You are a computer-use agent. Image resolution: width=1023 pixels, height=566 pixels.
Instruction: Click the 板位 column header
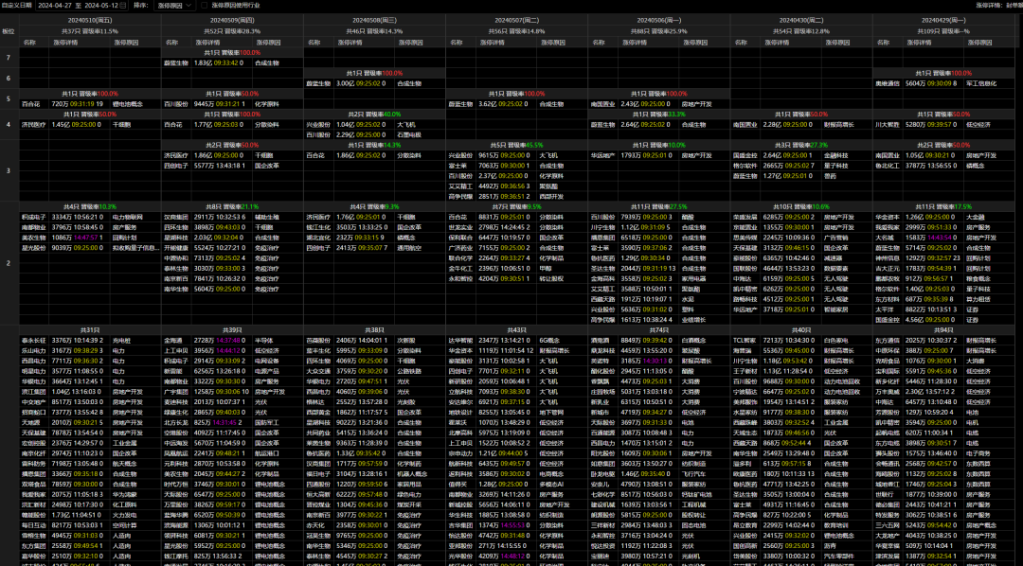point(9,31)
